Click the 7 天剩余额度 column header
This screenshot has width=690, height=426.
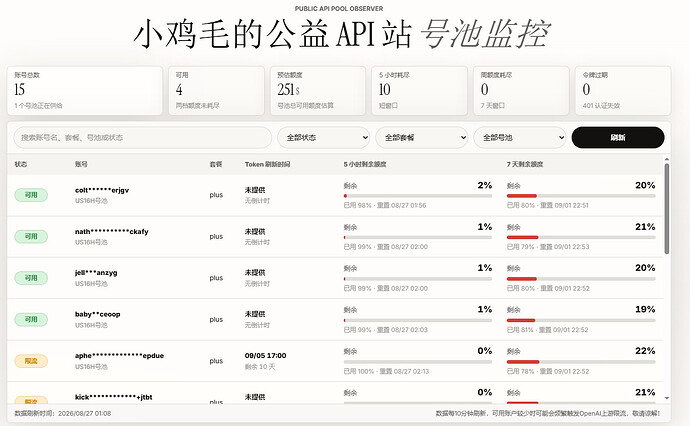click(525, 164)
